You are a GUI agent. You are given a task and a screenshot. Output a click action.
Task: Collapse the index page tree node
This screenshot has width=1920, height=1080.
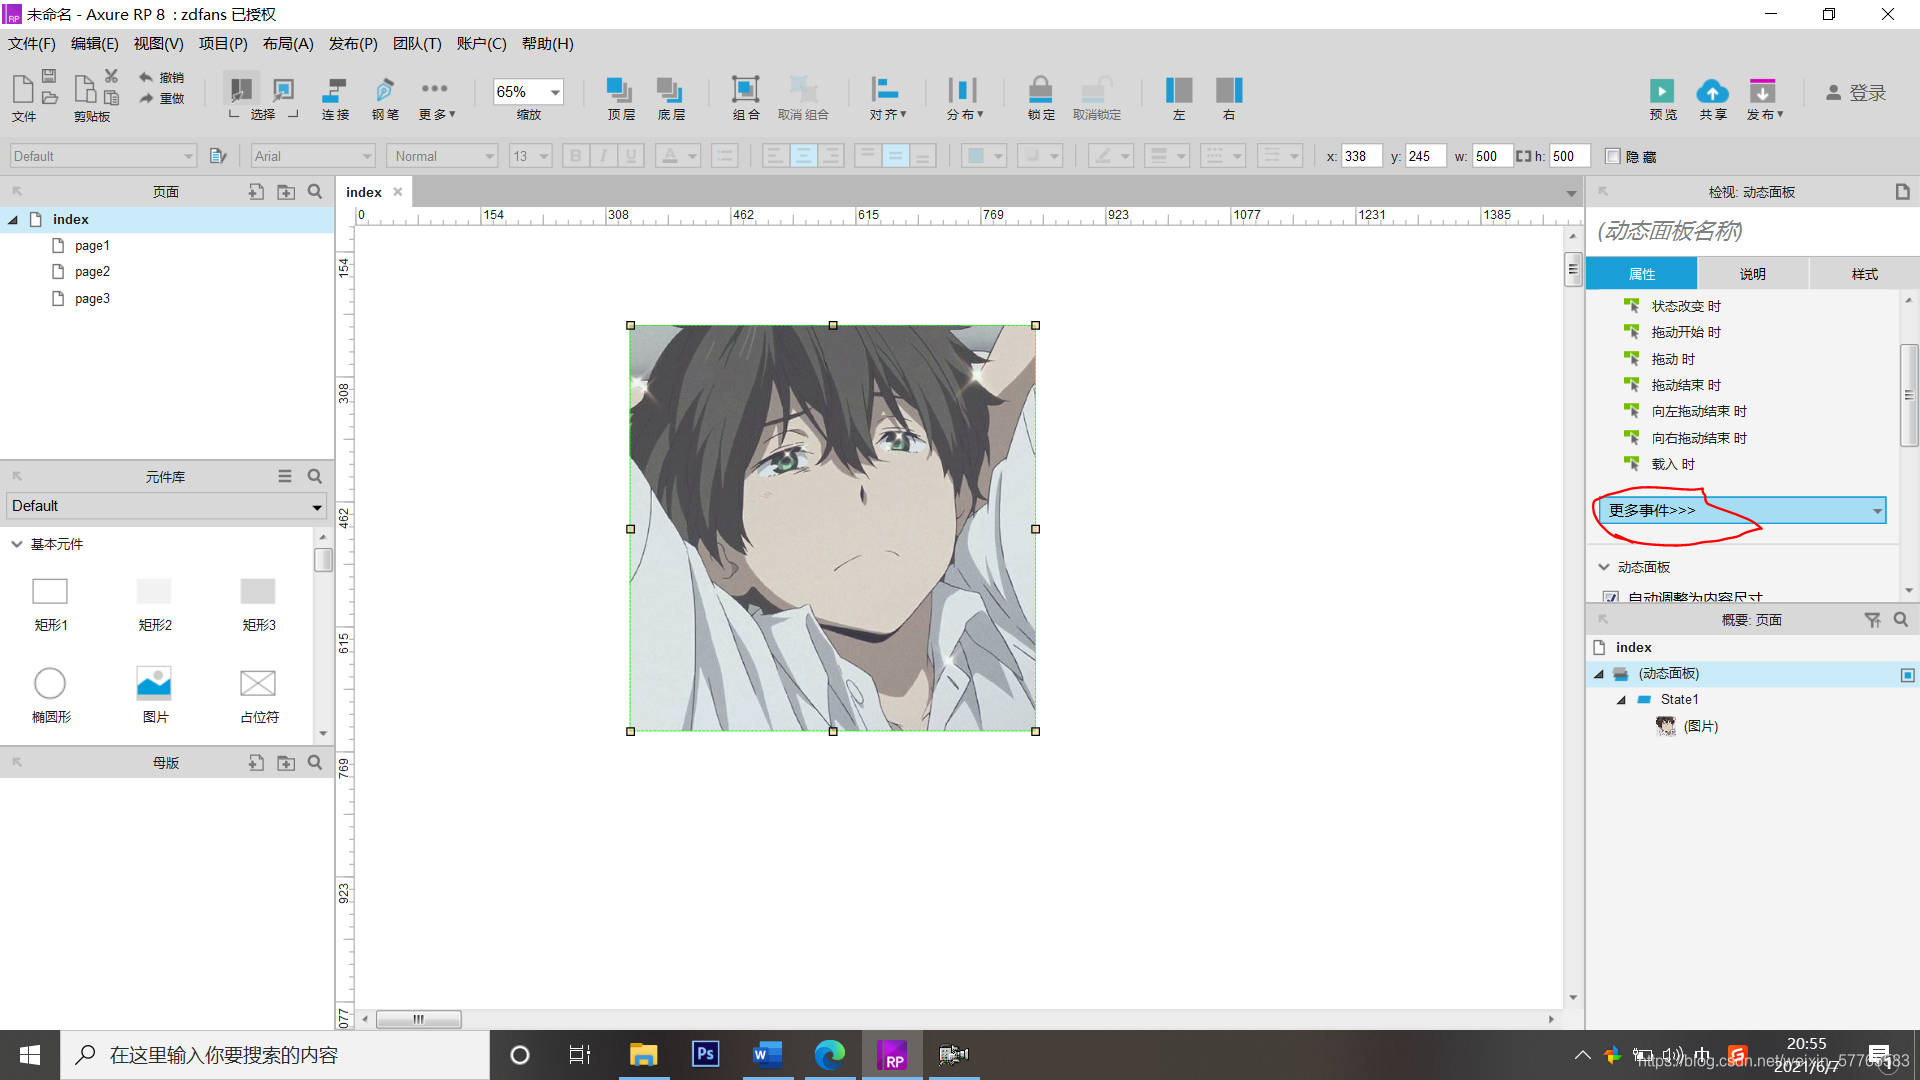(13, 220)
